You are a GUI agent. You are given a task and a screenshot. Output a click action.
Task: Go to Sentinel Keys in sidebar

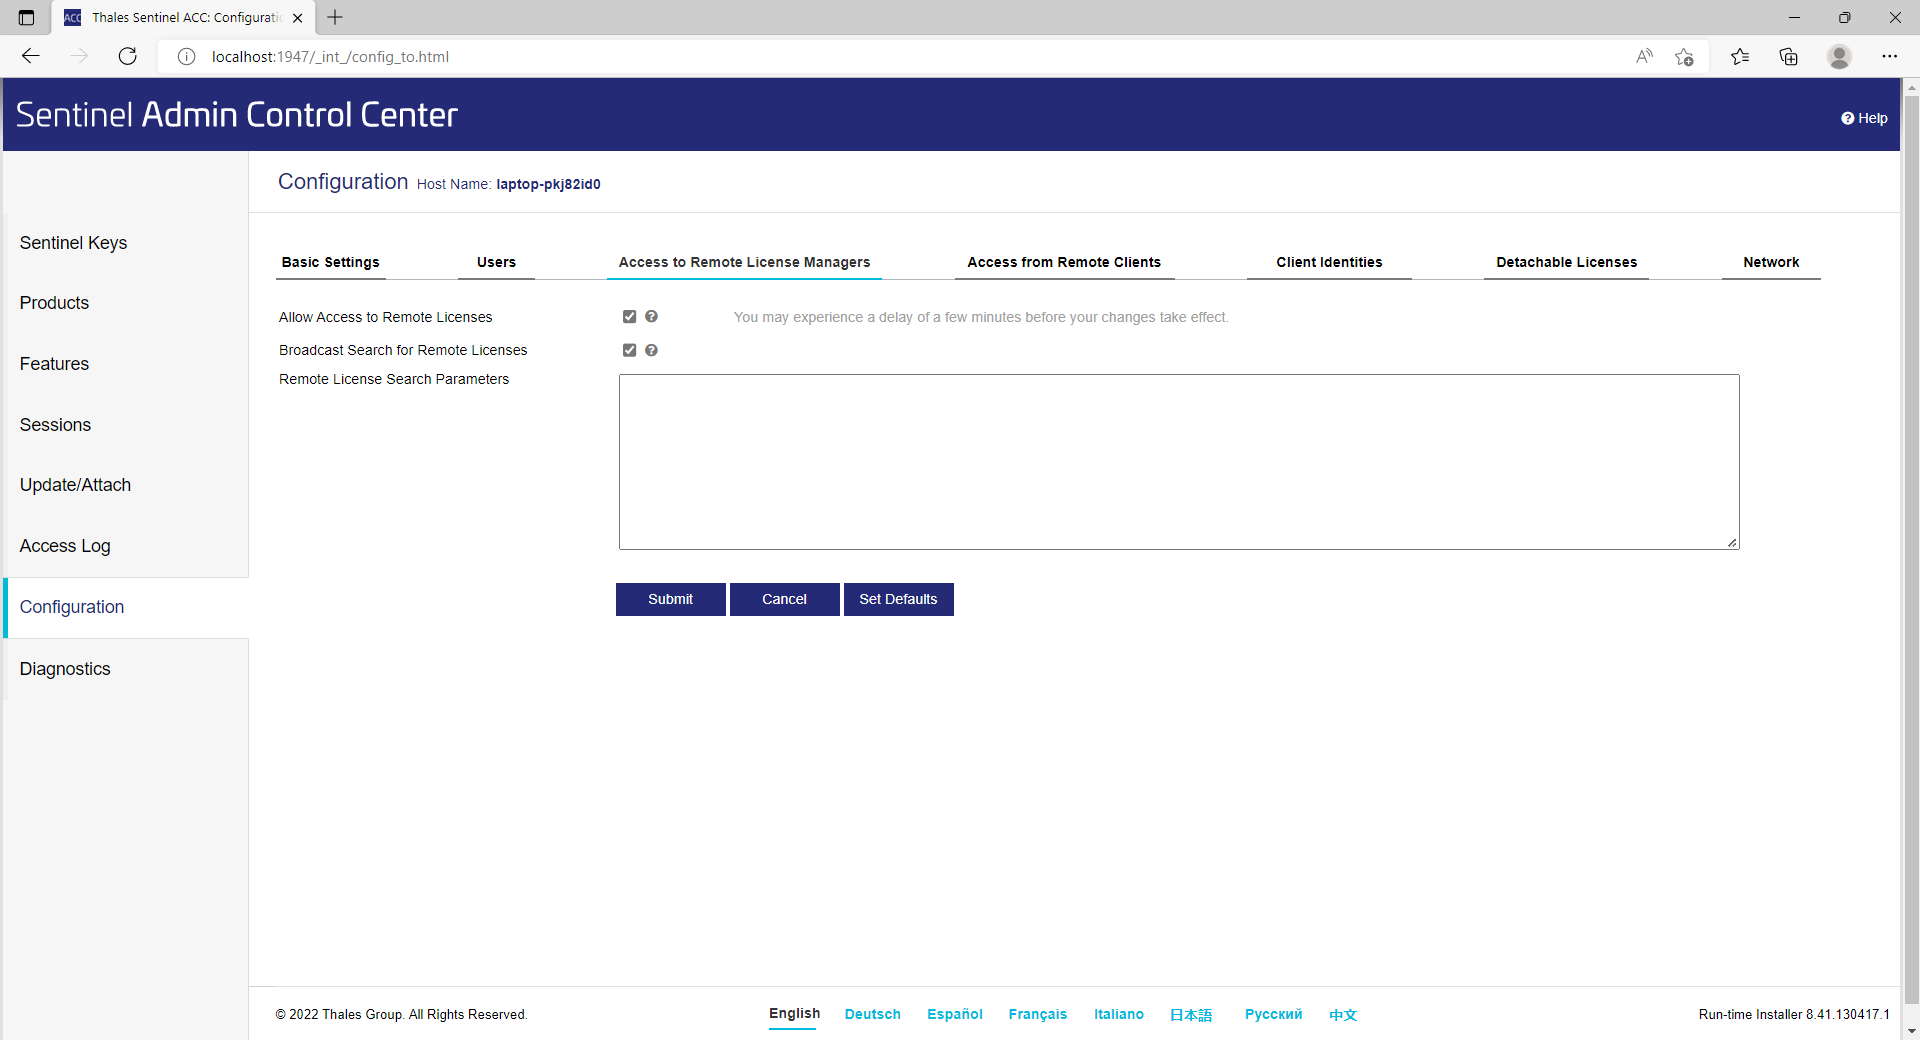[73, 243]
